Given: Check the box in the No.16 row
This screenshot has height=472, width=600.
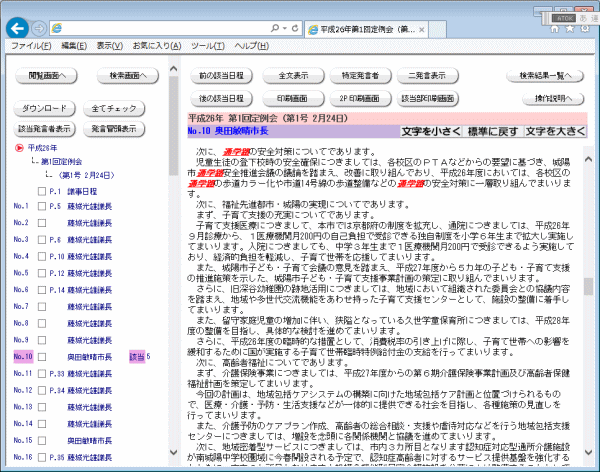Looking at the screenshot, I should [42, 457].
